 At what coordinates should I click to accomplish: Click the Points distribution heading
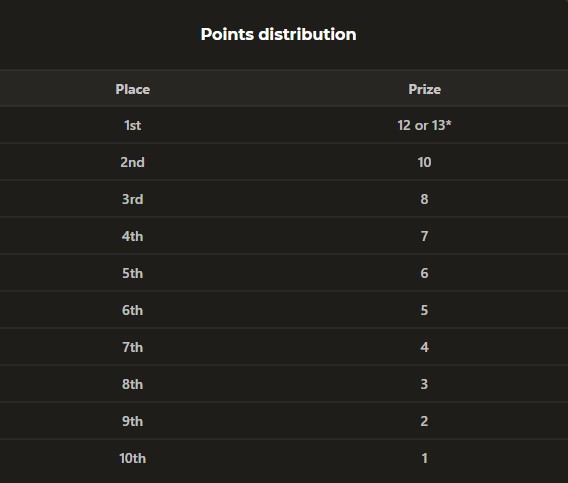[278, 35]
